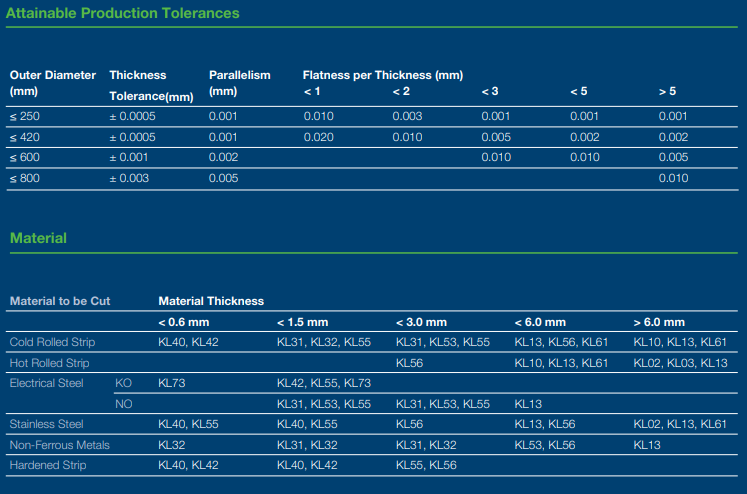Select the "< 1.5 mm" thickness column header
Screen dimensions: 747x494
tap(303, 322)
